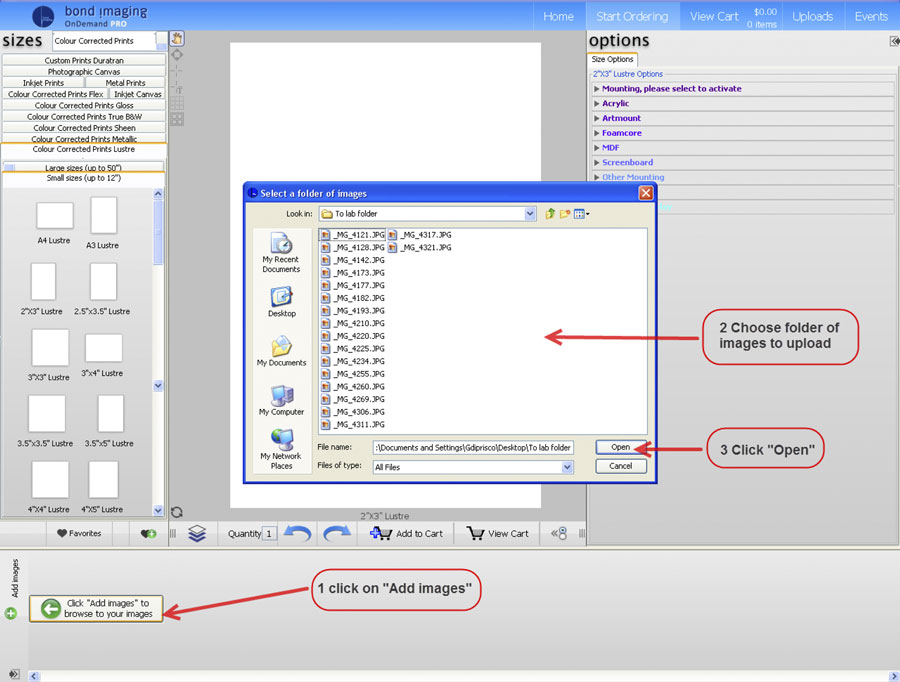This screenshot has width=900, height=682.
Task: Open My Computer in dialog sidebar
Action: tap(281, 400)
